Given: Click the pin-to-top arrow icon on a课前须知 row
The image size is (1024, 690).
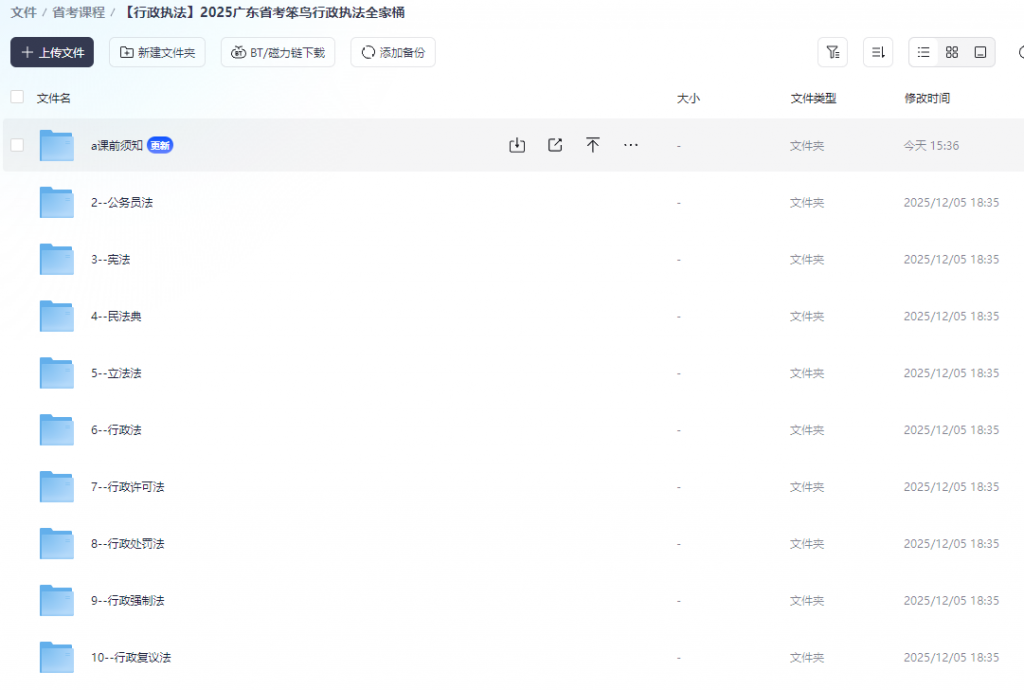Looking at the screenshot, I should pyautogui.click(x=593, y=145).
